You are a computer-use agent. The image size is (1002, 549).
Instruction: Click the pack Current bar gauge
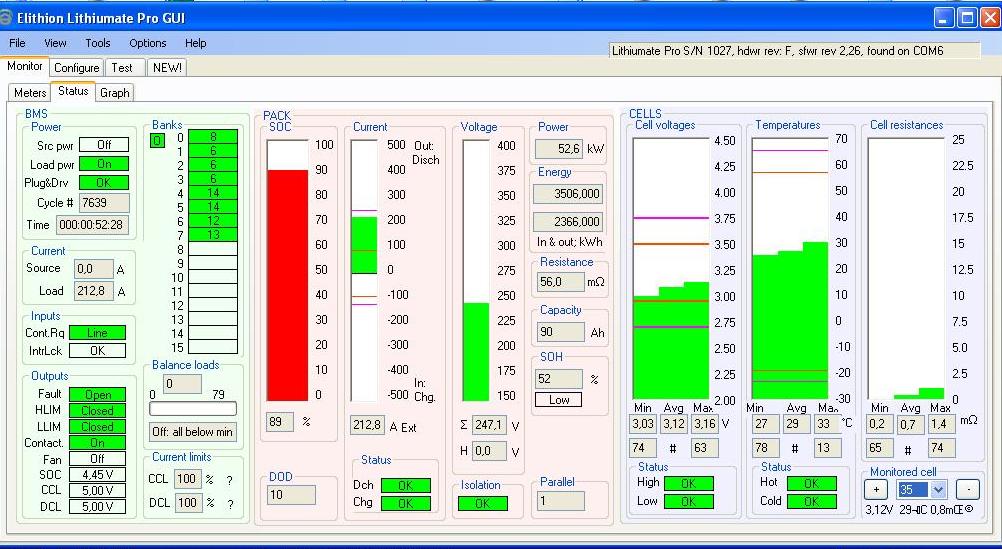(x=364, y=270)
